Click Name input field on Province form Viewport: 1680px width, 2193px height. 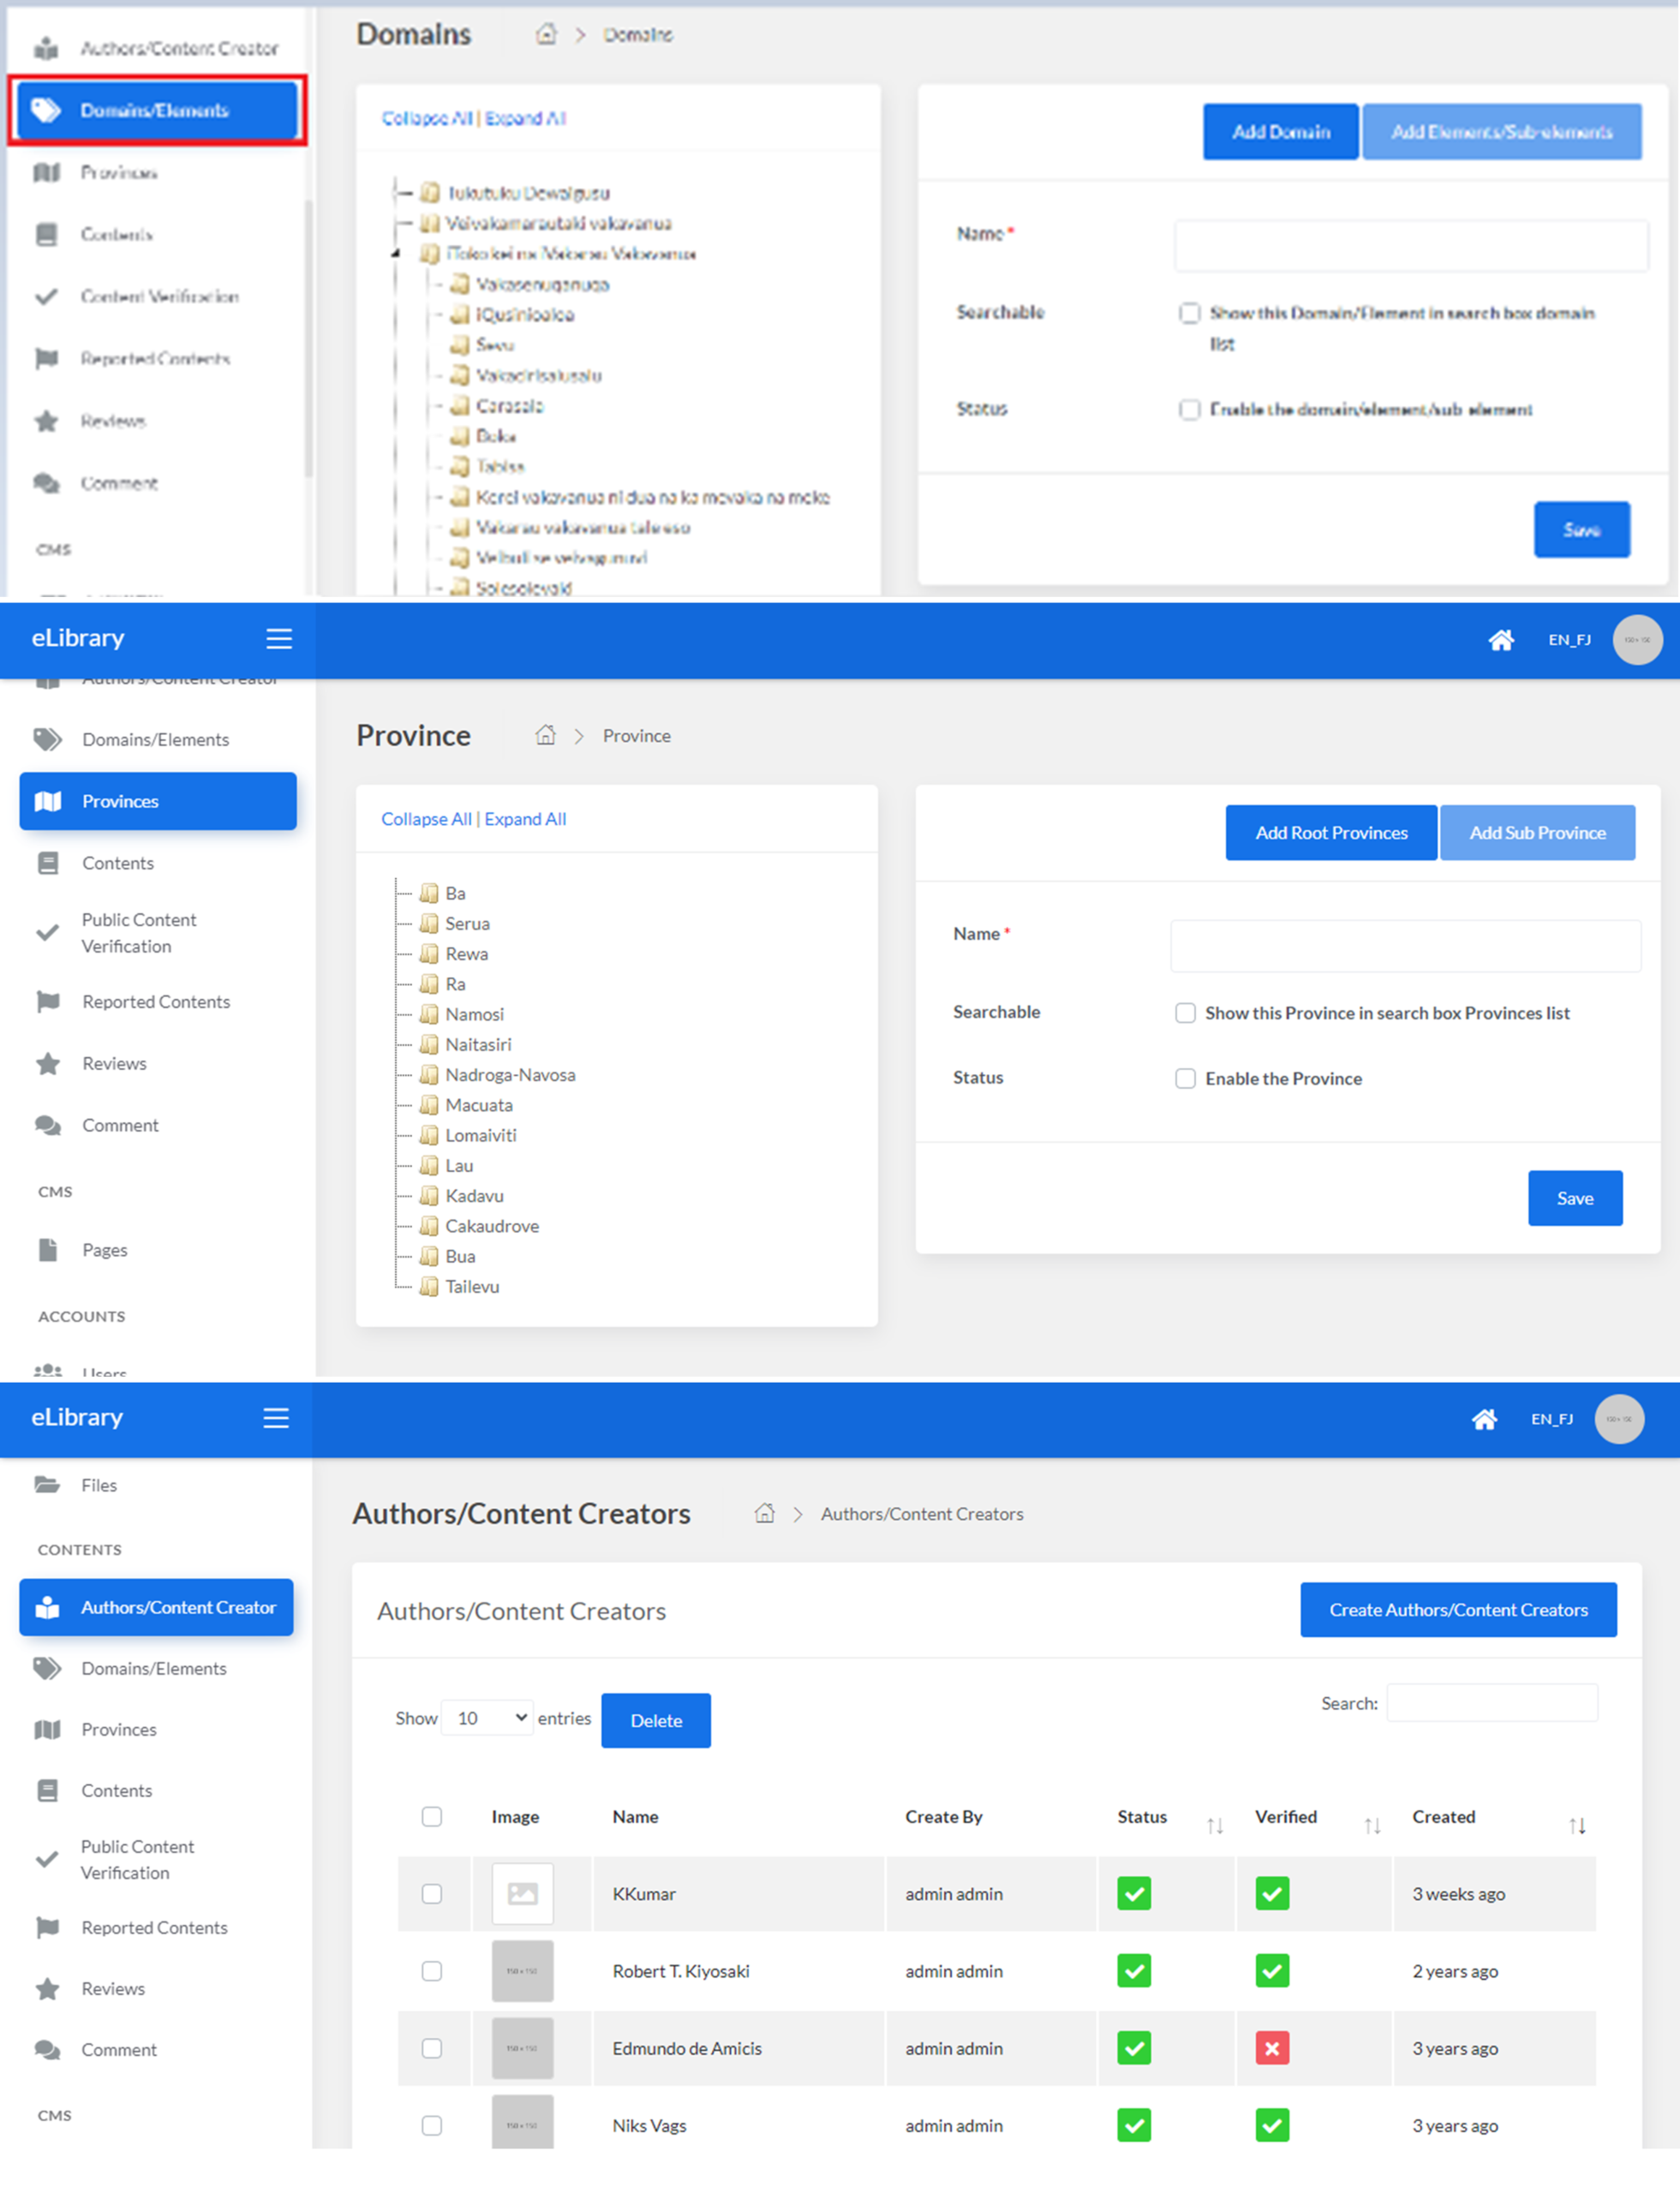tap(1405, 946)
